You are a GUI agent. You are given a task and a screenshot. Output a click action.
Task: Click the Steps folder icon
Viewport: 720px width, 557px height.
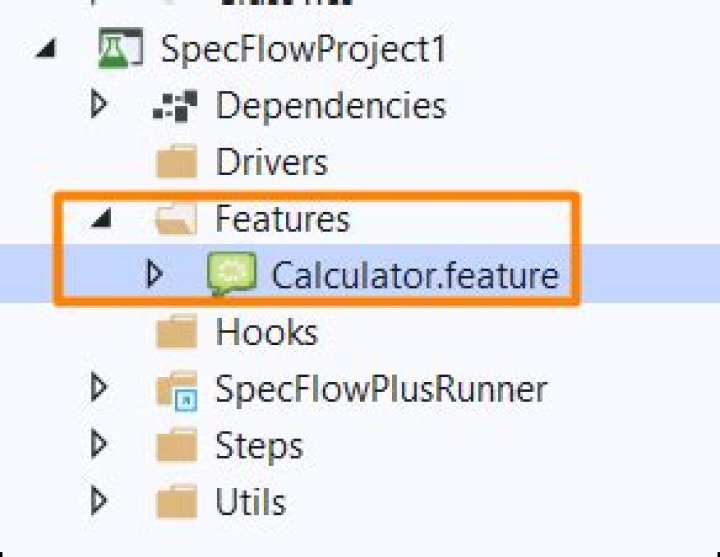pos(176,445)
